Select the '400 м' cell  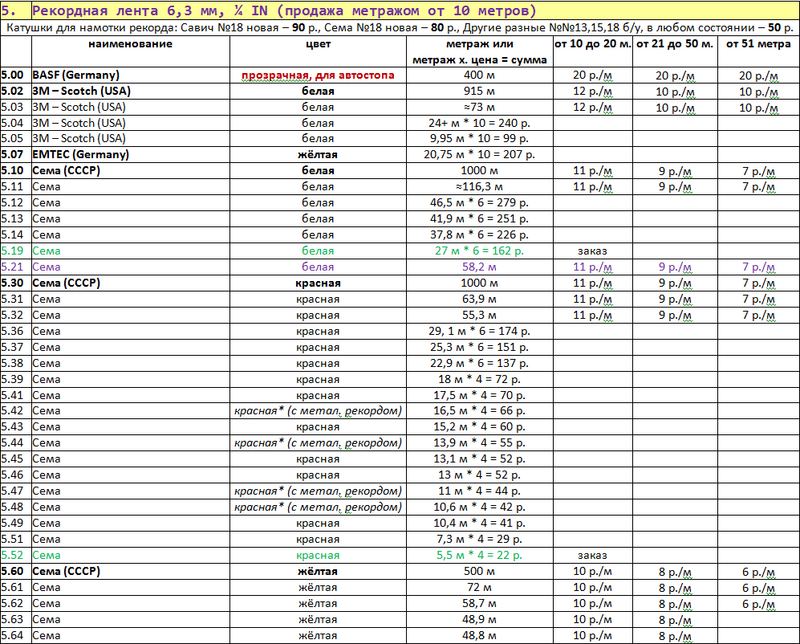click(480, 75)
